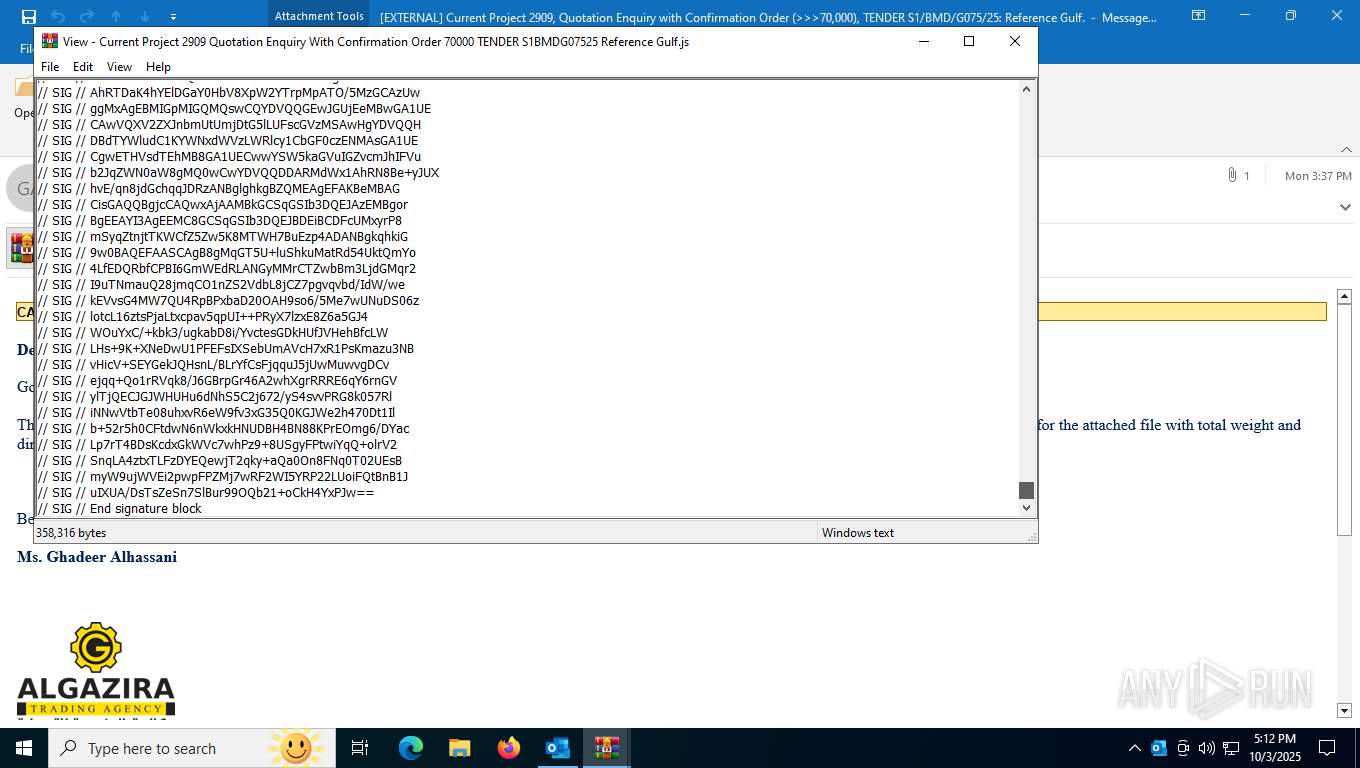Click the attachment archive icon in the Outlook message

(21, 247)
